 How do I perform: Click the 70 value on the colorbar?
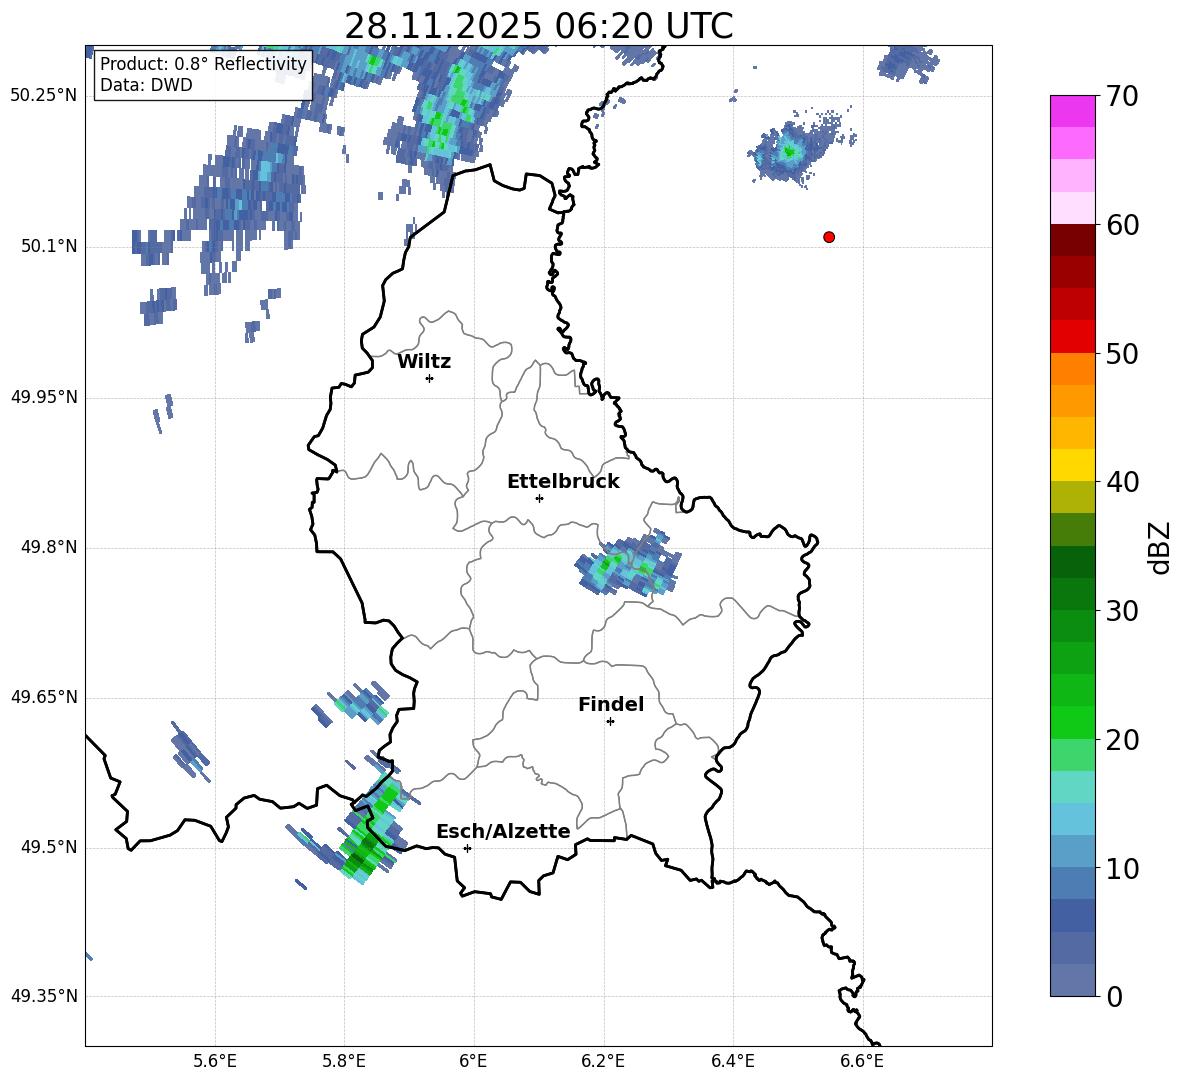(x=1122, y=97)
